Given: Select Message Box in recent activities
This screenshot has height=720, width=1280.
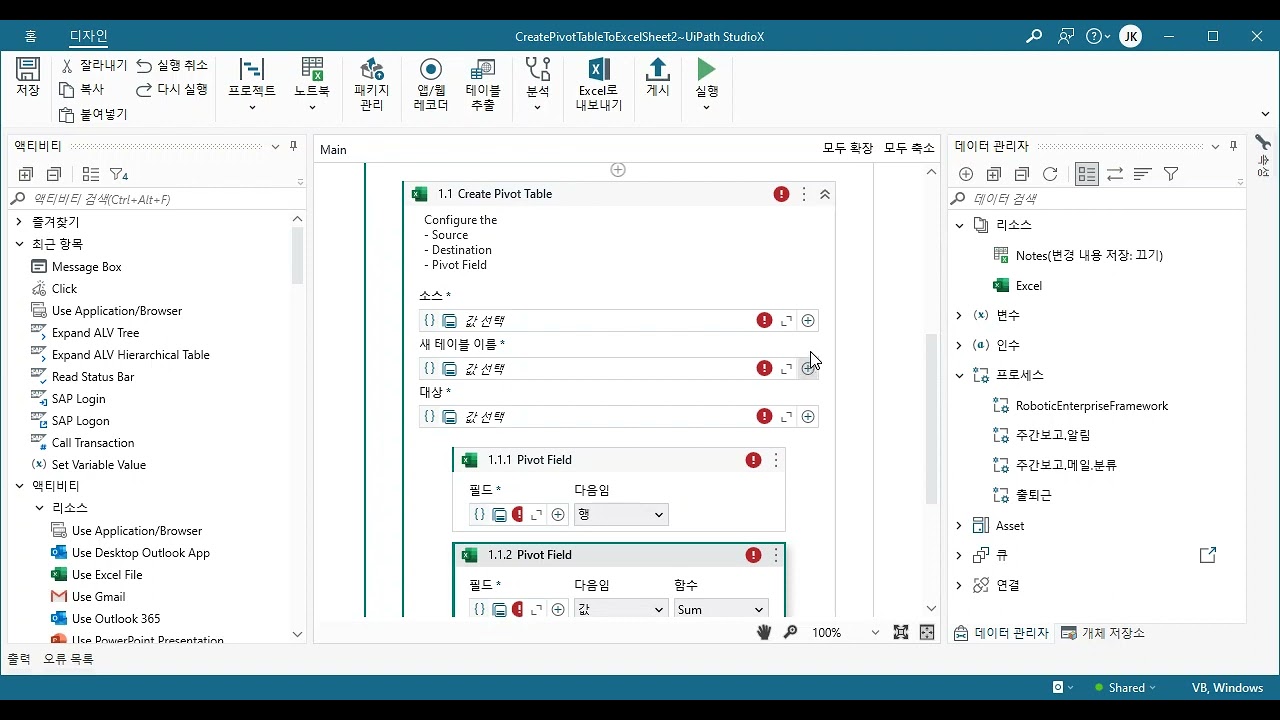Looking at the screenshot, I should (86, 267).
